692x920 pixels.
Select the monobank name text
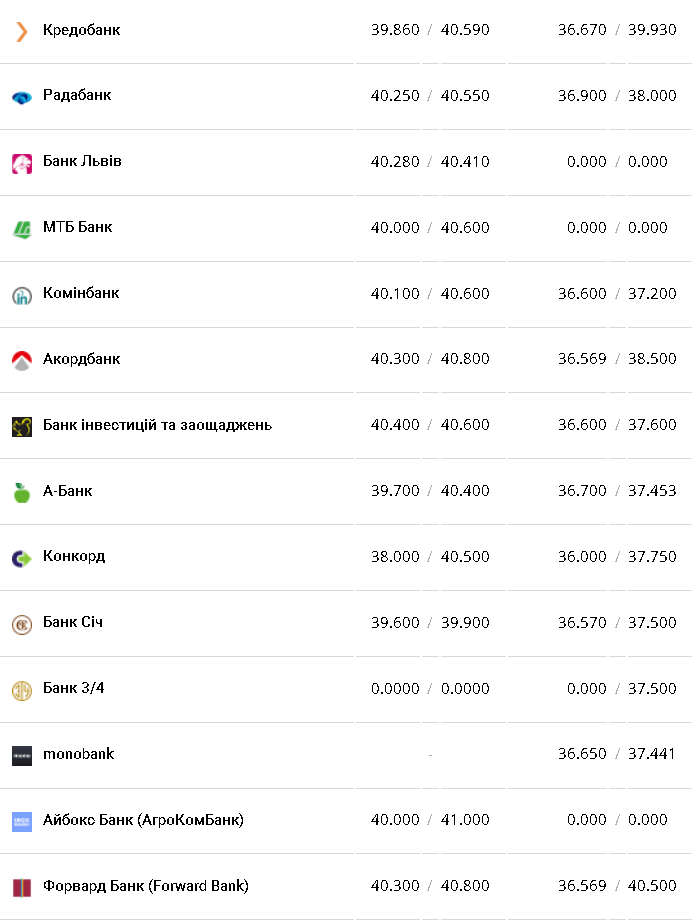(x=78, y=754)
